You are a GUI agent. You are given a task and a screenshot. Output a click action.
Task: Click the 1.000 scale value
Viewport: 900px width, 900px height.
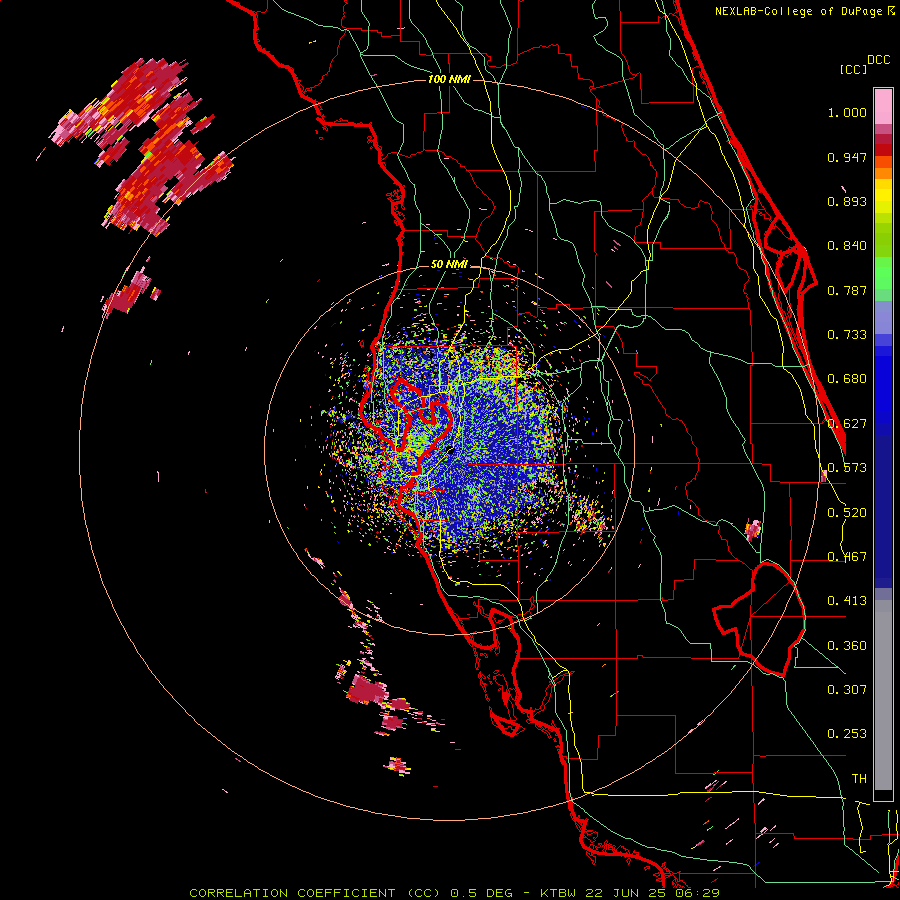(847, 112)
